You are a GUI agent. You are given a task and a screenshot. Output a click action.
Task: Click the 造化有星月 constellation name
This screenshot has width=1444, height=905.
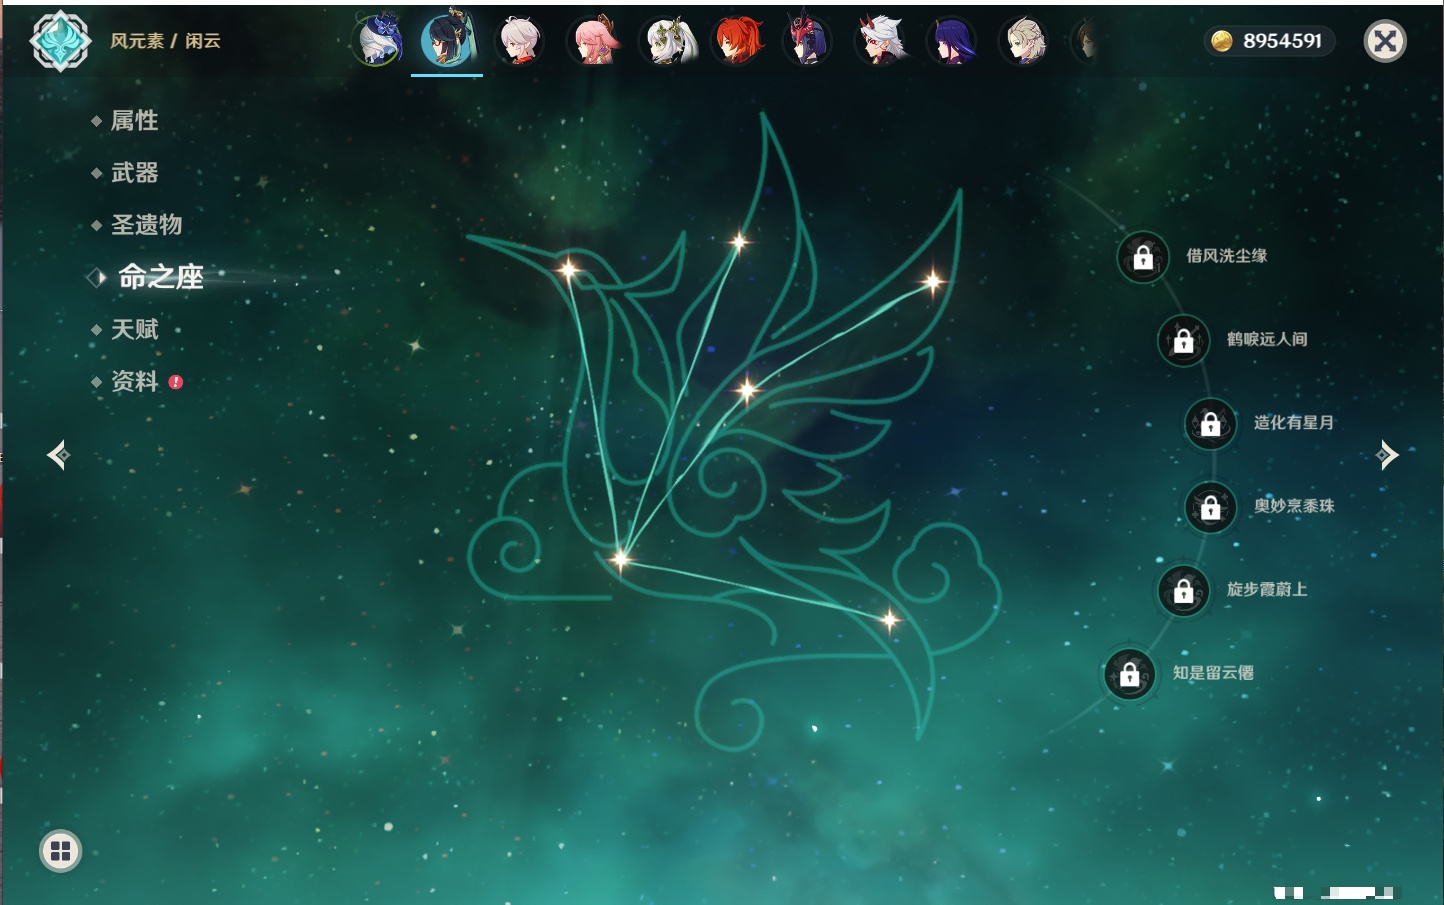click(x=1294, y=422)
